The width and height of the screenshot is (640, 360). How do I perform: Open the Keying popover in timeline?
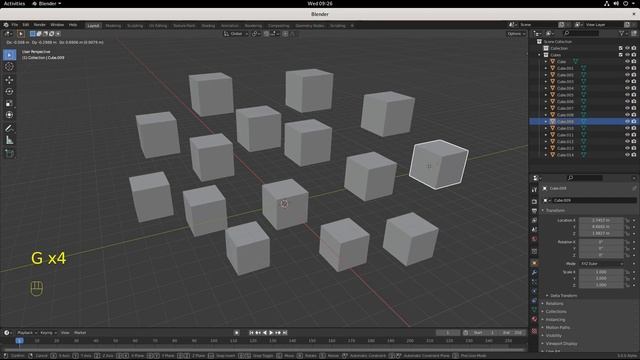pos(48,333)
